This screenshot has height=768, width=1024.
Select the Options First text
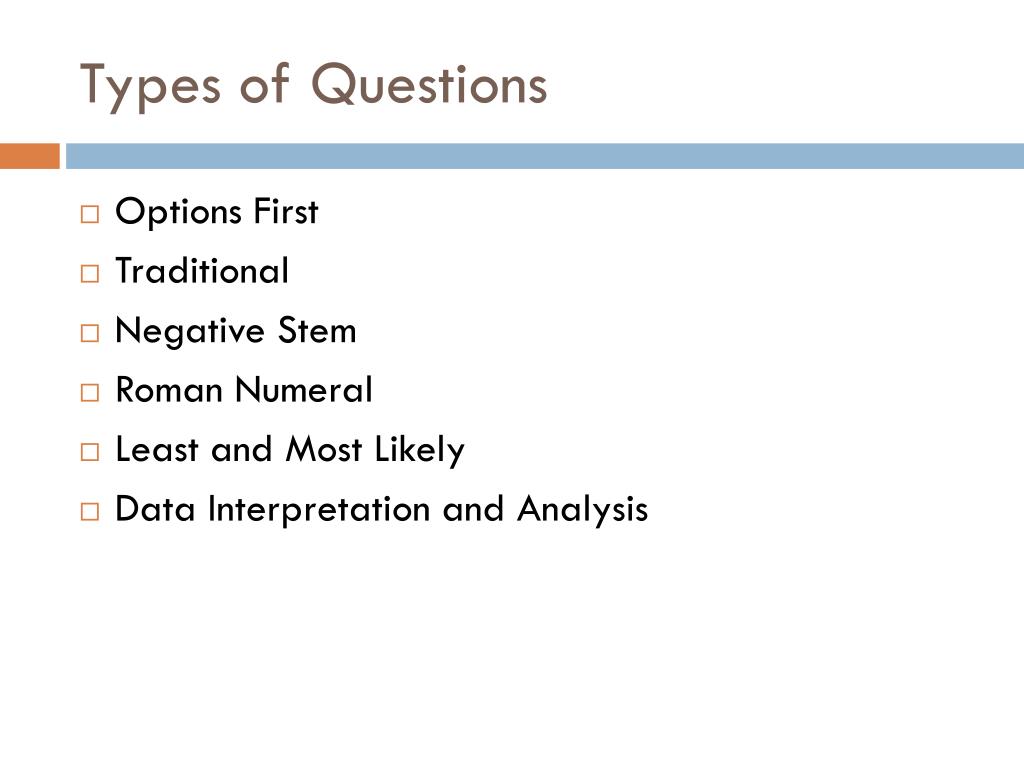click(x=217, y=212)
